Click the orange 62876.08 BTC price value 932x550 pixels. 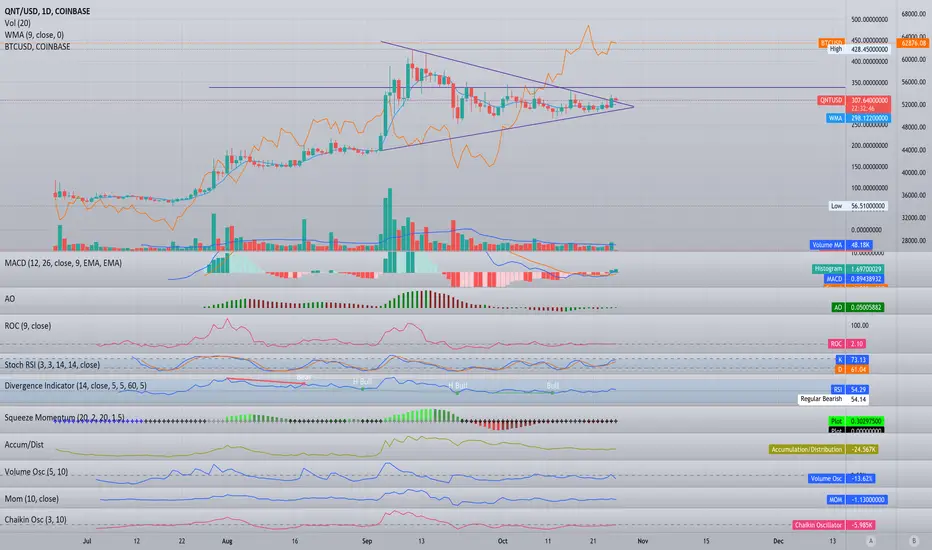pos(914,43)
